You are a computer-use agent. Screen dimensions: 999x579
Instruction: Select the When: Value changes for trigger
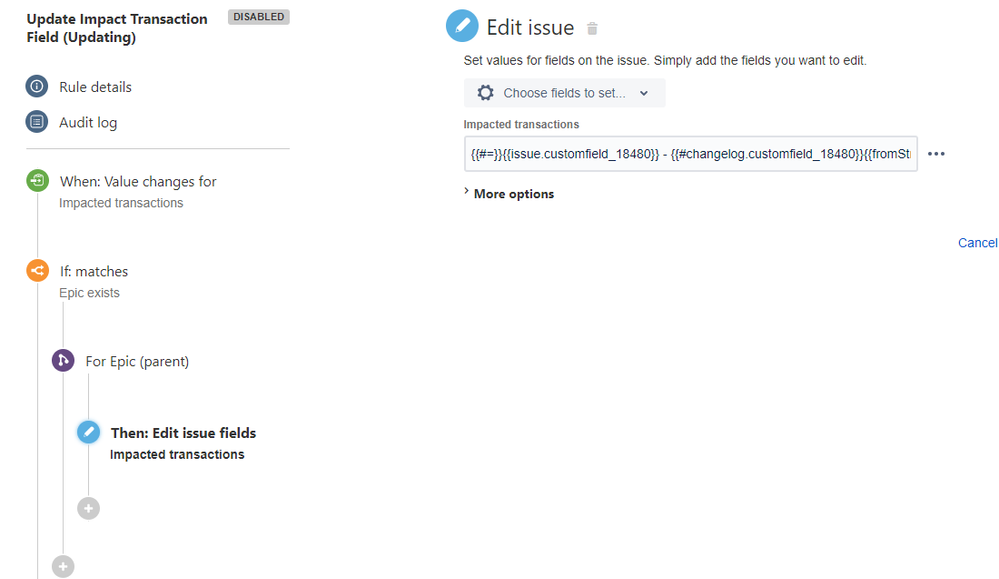[138, 182]
